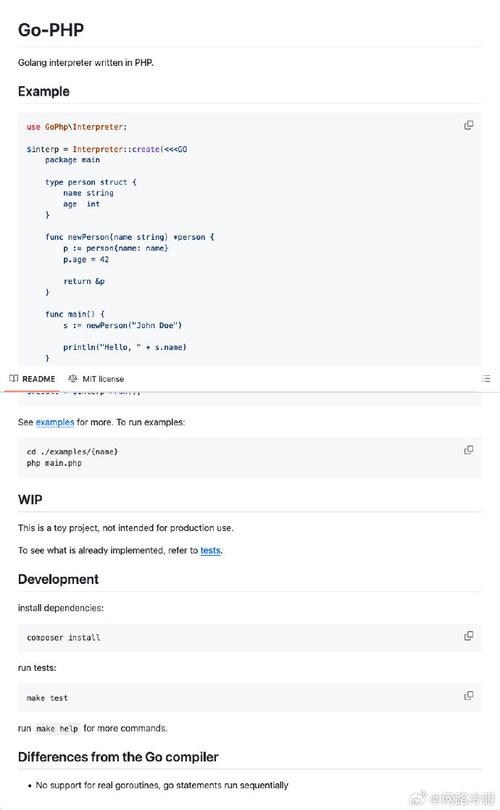Click the Weibo watermark logo
This screenshot has height=810, width=500.
pyautogui.click(x=418, y=798)
